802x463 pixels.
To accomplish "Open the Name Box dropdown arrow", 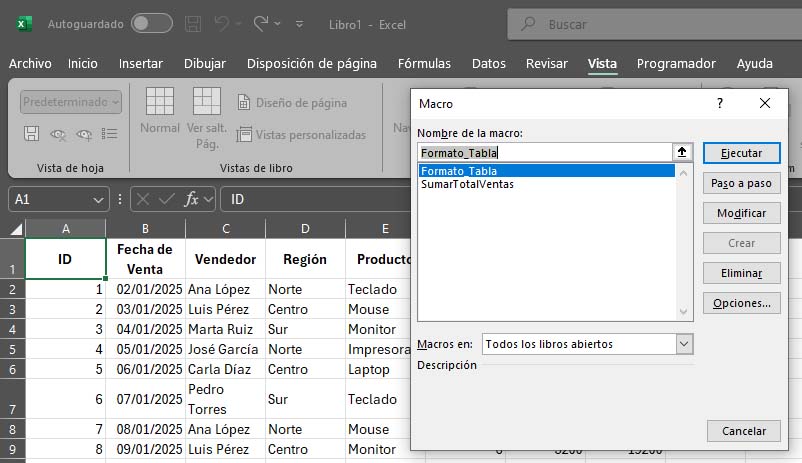I will tap(98, 199).
